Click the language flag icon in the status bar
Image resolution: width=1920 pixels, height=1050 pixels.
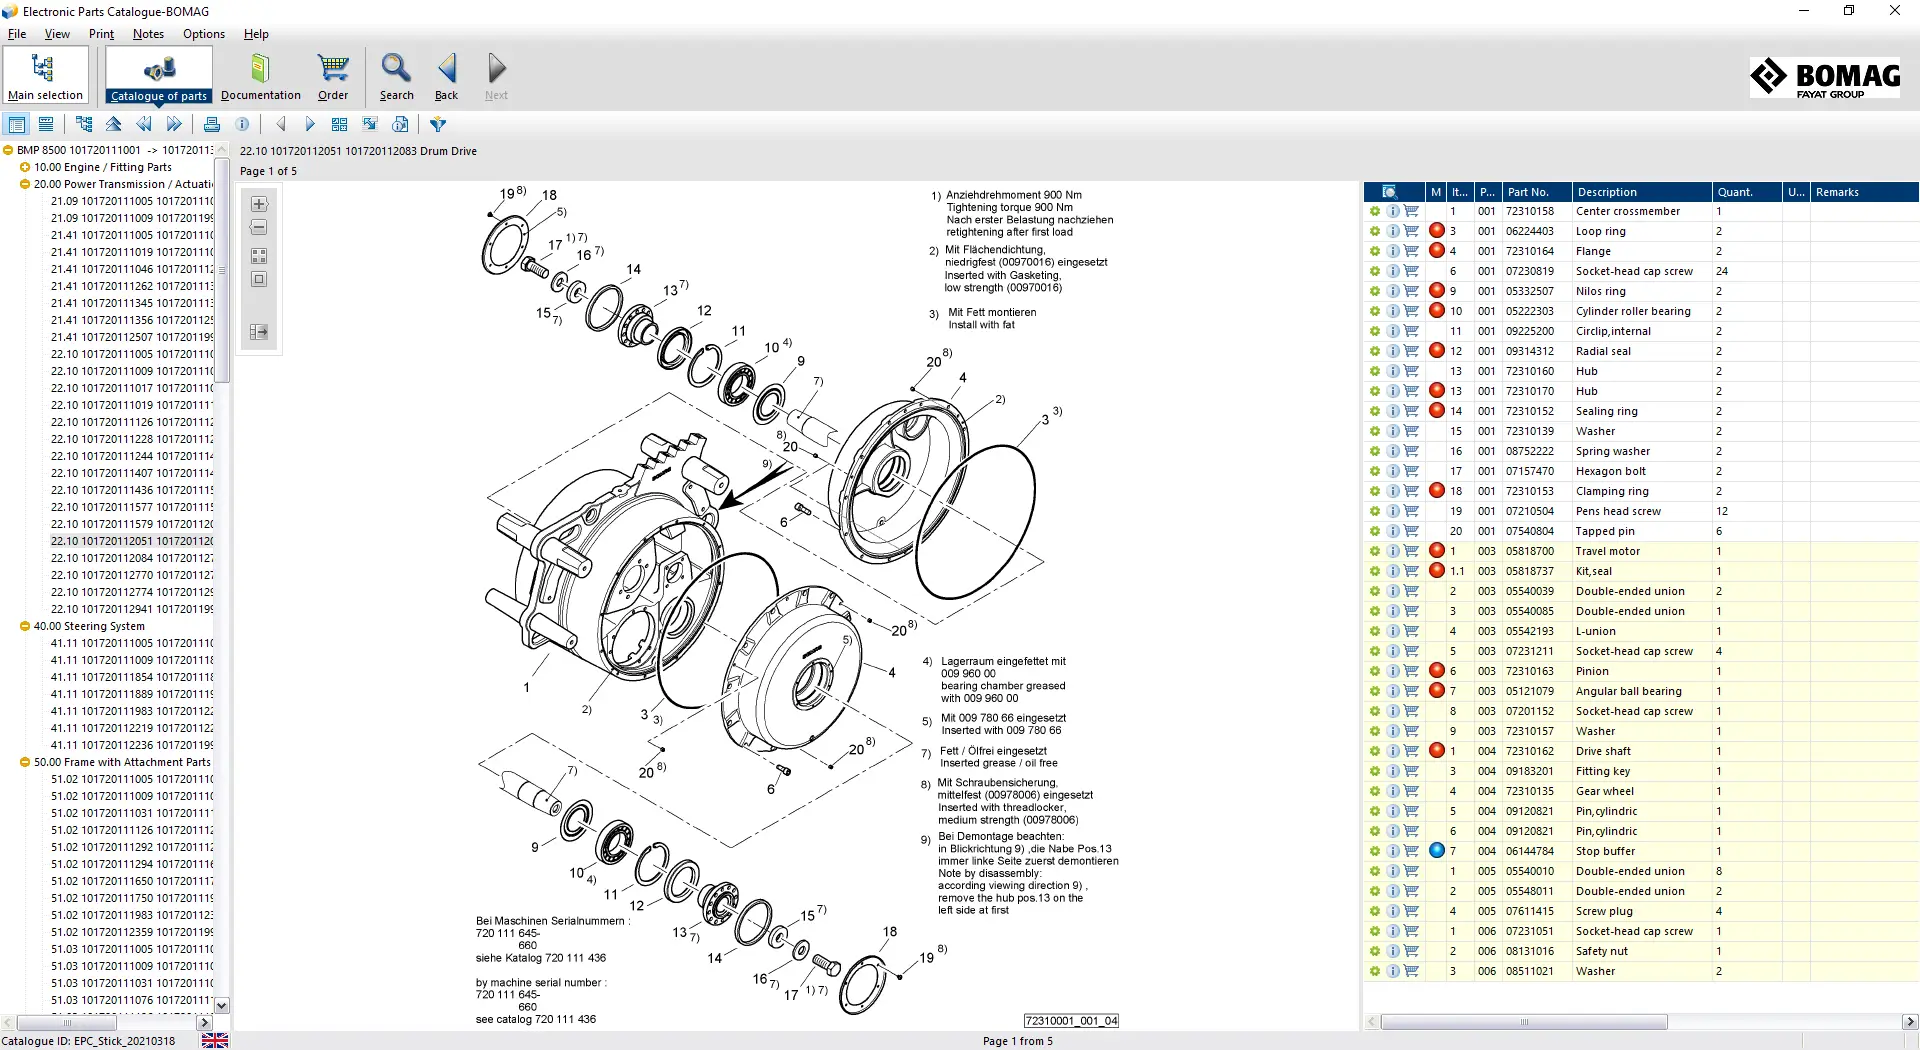tap(215, 1041)
